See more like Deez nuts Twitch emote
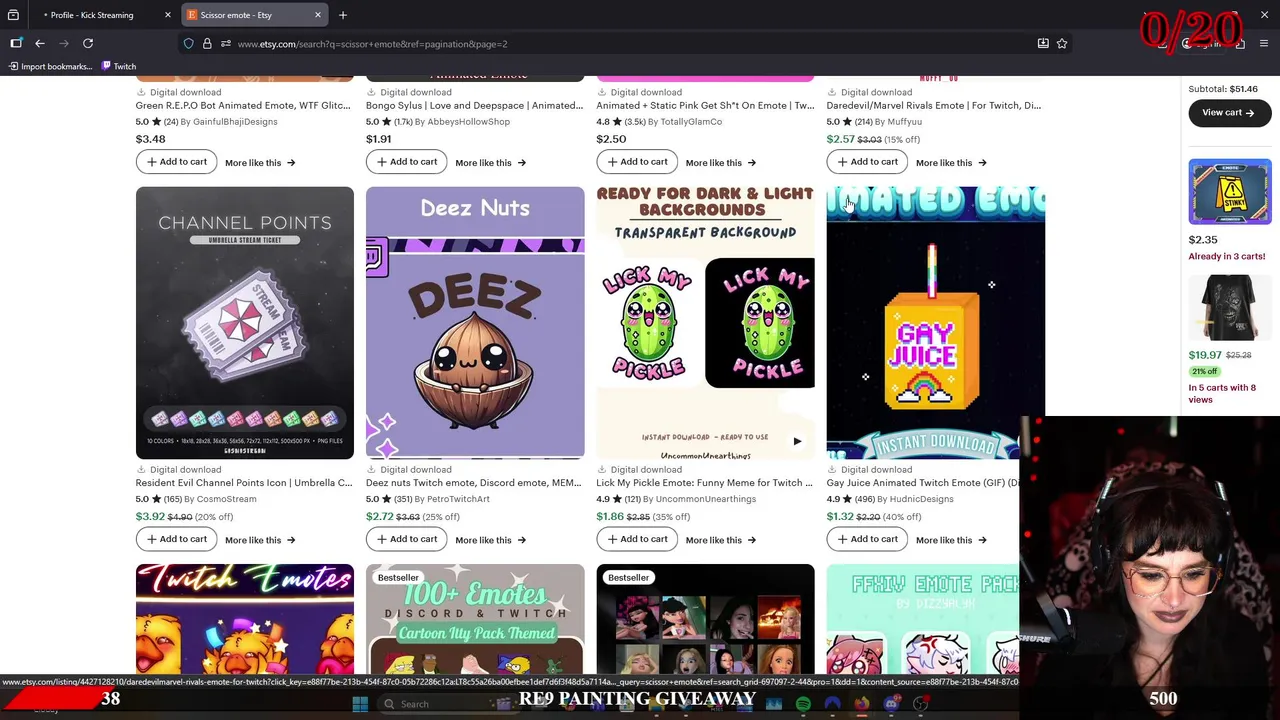Image resolution: width=1280 pixels, height=720 pixels. 490,540
